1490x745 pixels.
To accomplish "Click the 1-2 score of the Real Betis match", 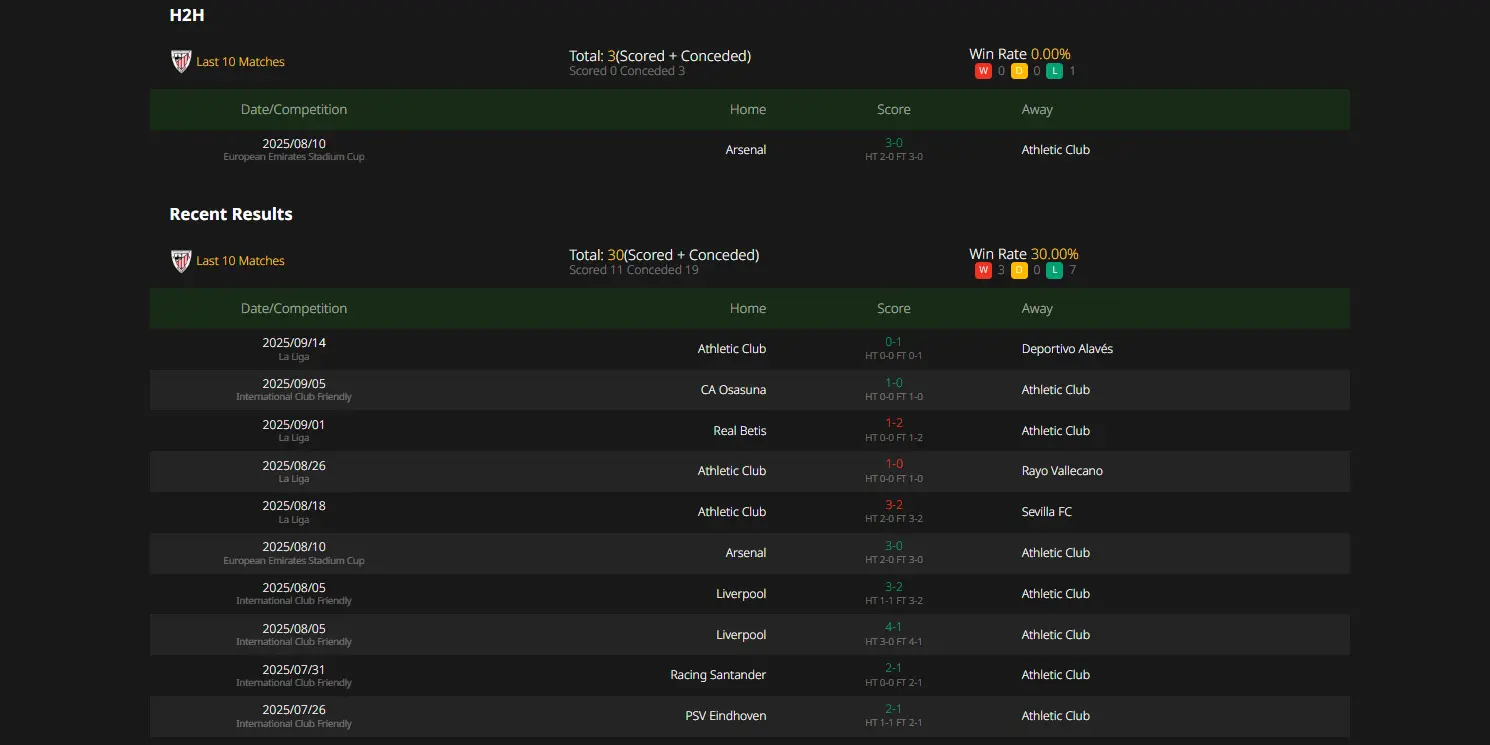I will click(894, 423).
